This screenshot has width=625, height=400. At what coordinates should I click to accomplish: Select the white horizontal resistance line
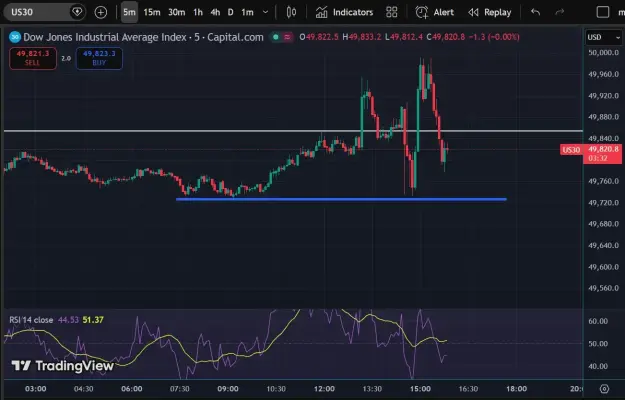[x=293, y=131]
